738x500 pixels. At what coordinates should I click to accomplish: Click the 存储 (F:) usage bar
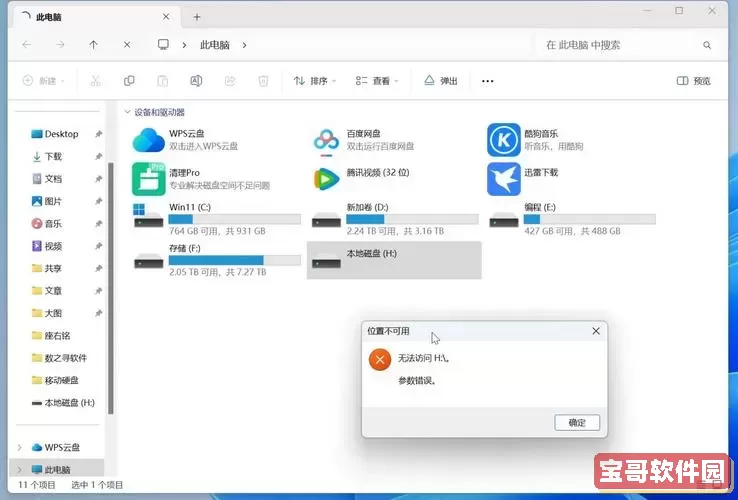(x=234, y=260)
